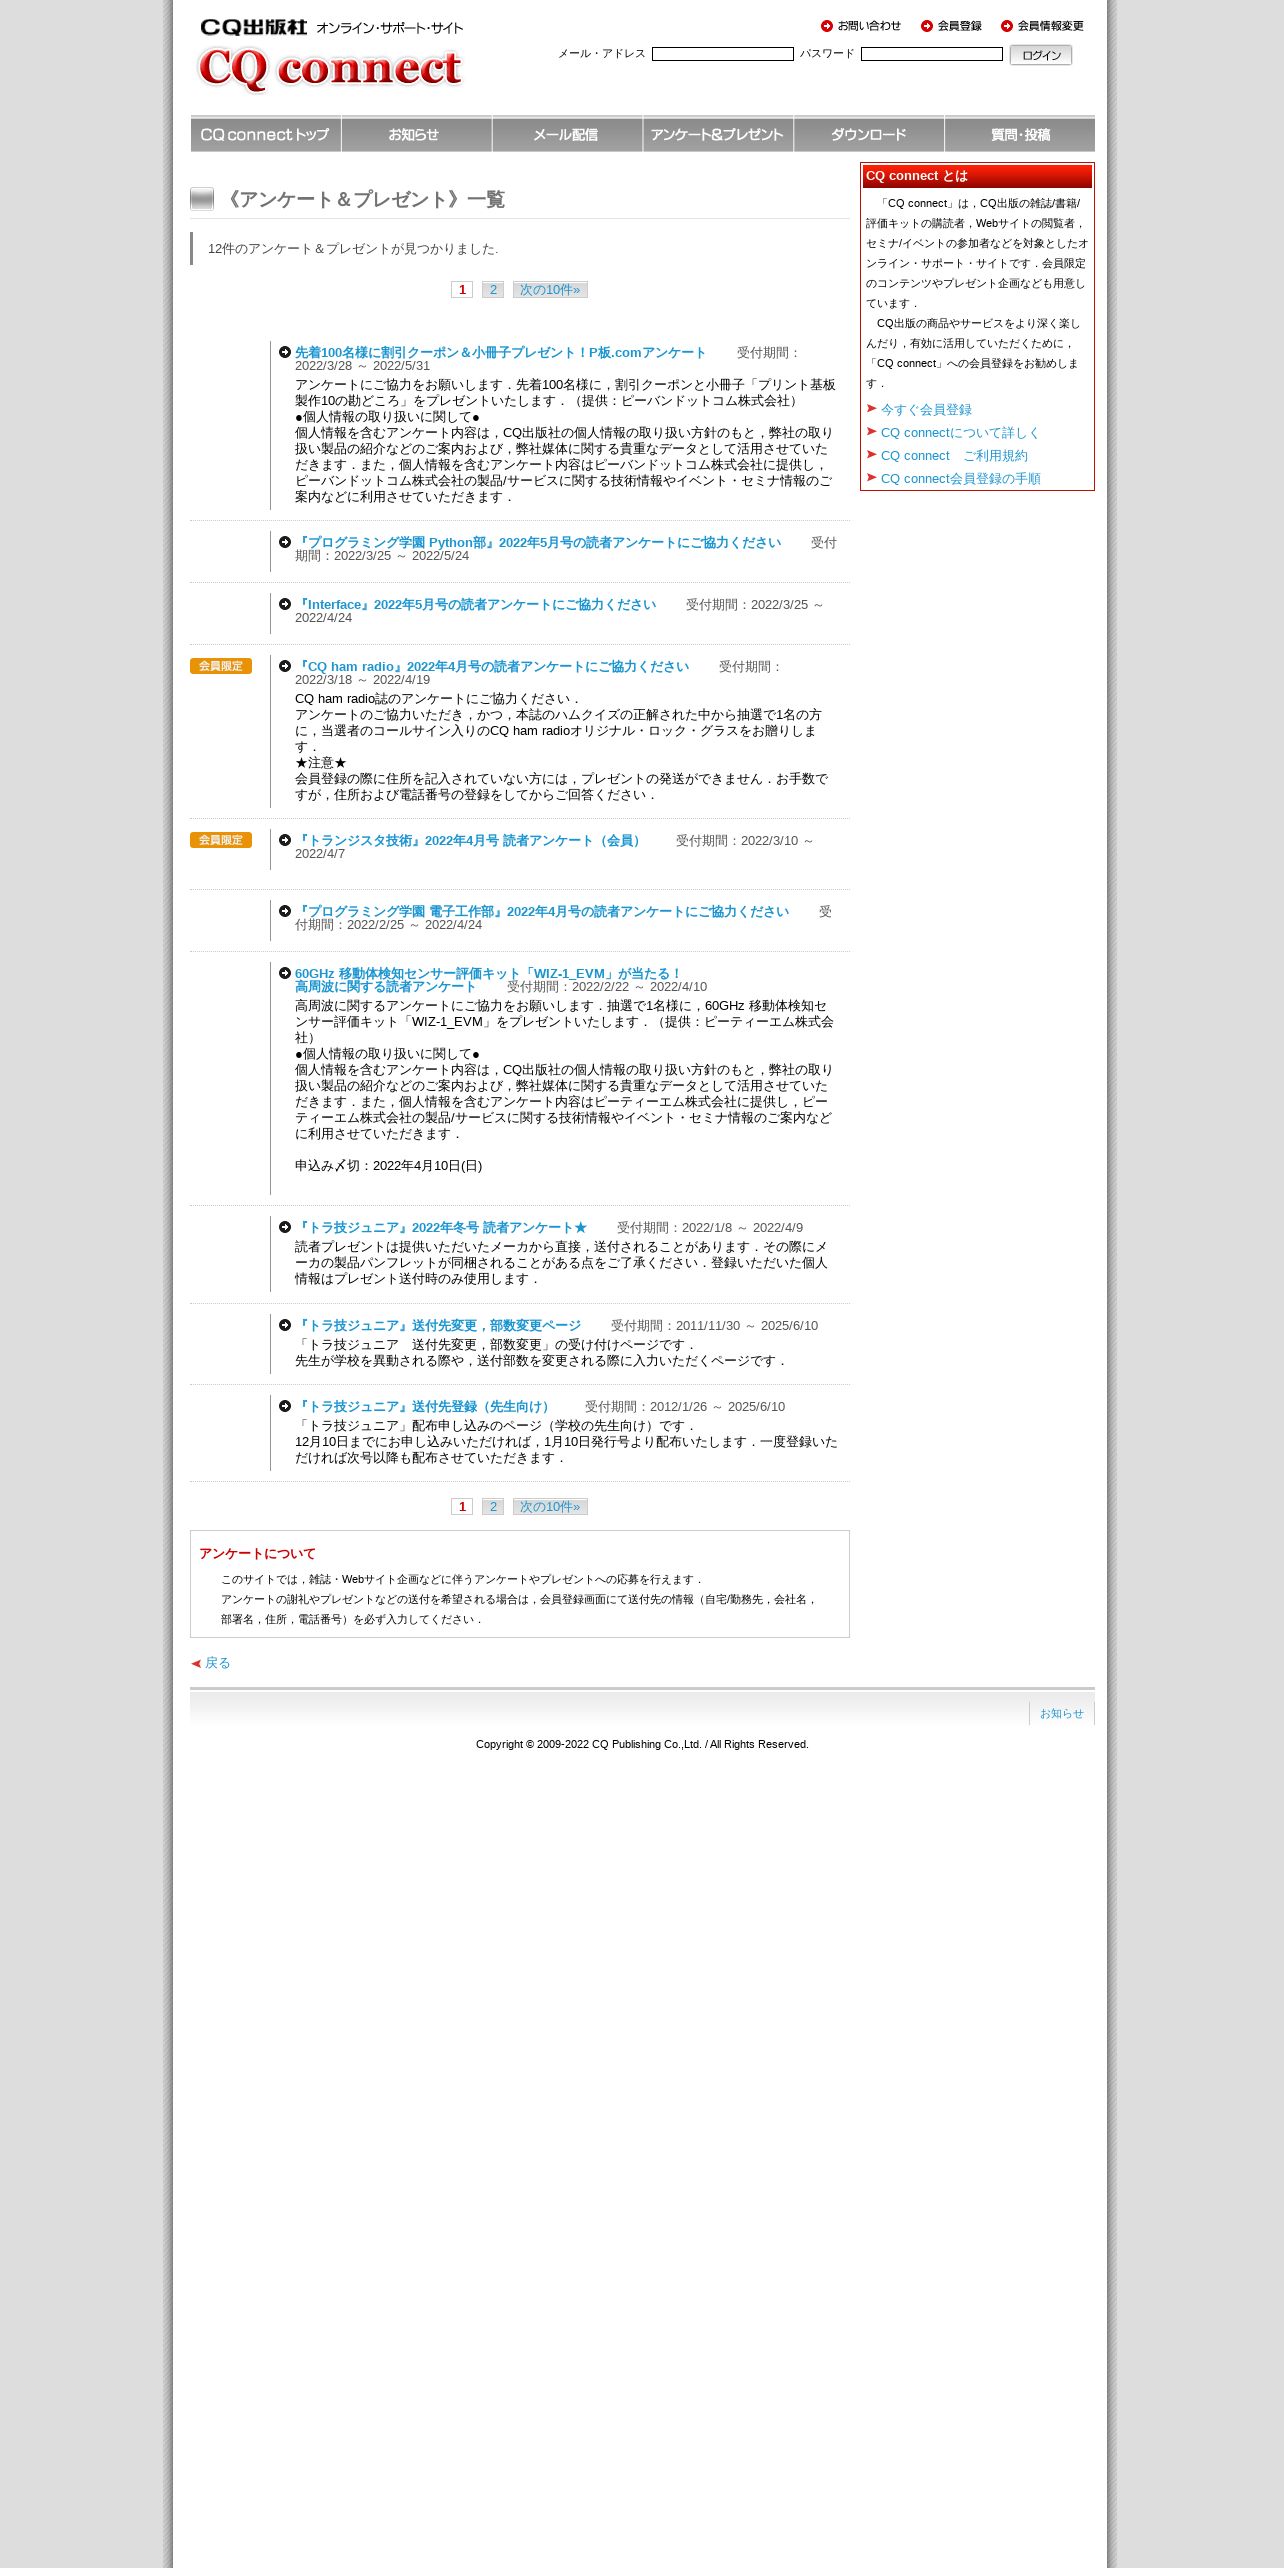
Task: Open 質問・投稿 navigation tab
Action: [1020, 135]
